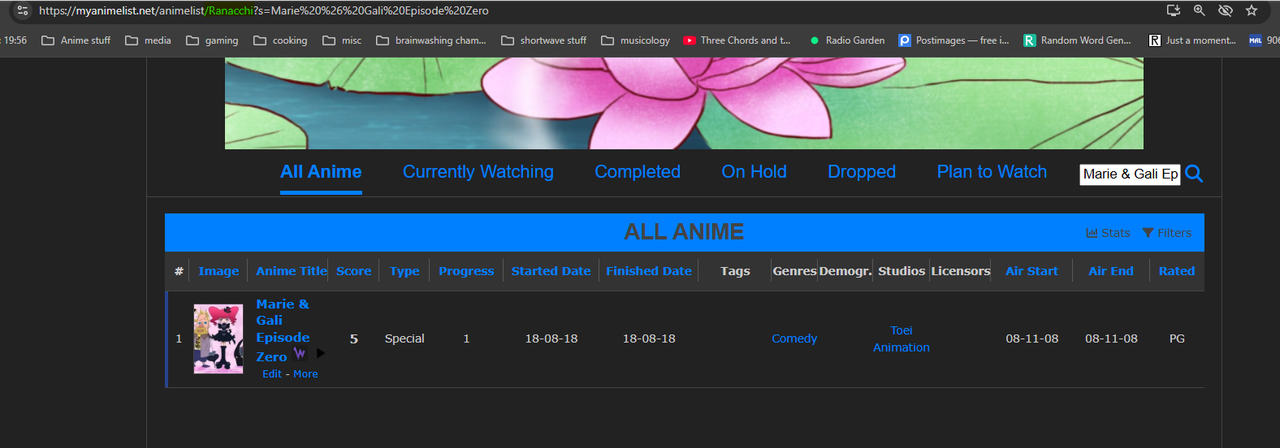This screenshot has height=448, width=1280.
Task: Open the cooking bookmark folder
Action: (280, 41)
